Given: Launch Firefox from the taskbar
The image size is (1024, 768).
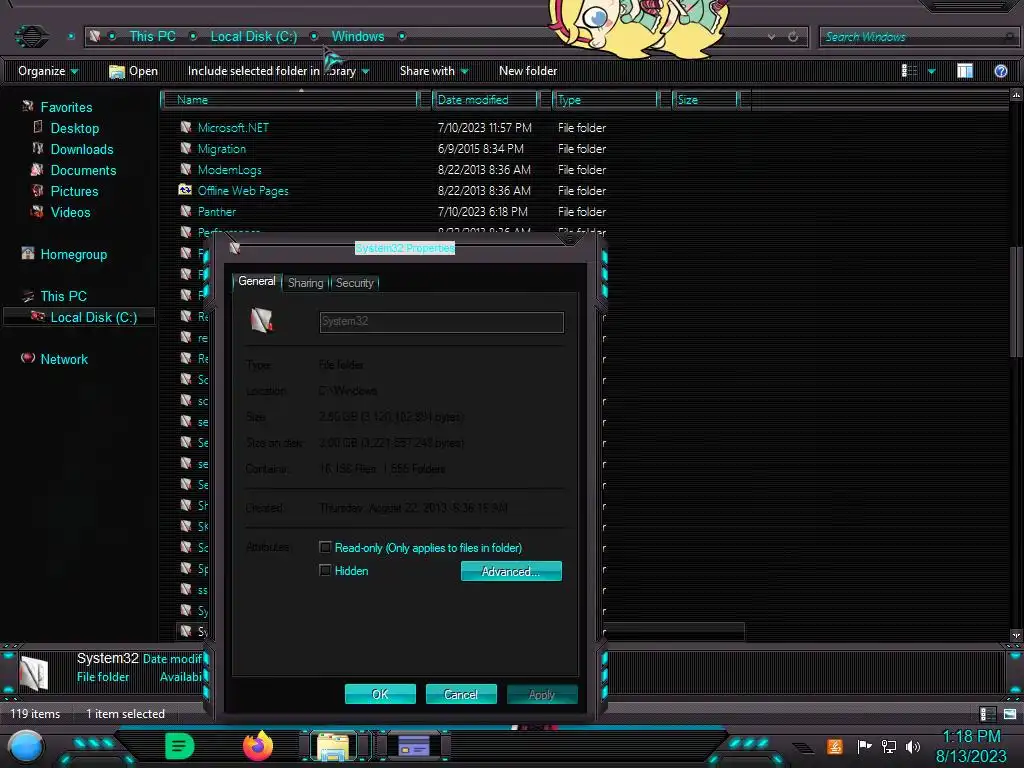Looking at the screenshot, I should click(x=258, y=746).
